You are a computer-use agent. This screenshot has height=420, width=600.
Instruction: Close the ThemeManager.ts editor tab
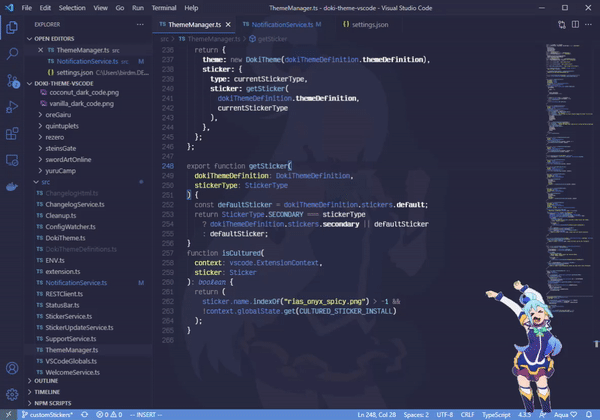point(228,24)
